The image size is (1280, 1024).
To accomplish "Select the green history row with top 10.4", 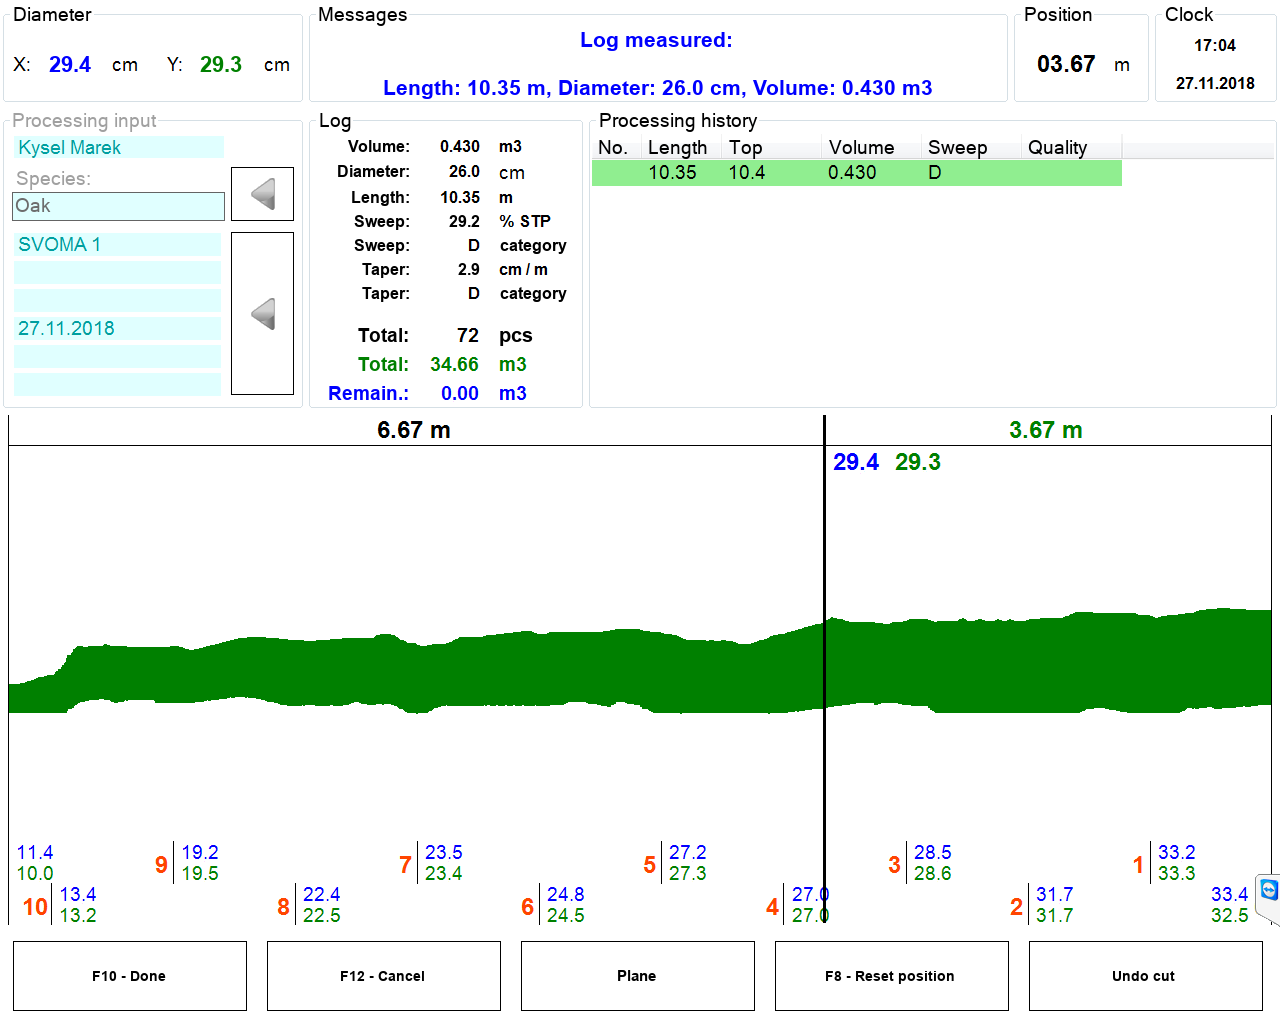I will (x=857, y=173).
